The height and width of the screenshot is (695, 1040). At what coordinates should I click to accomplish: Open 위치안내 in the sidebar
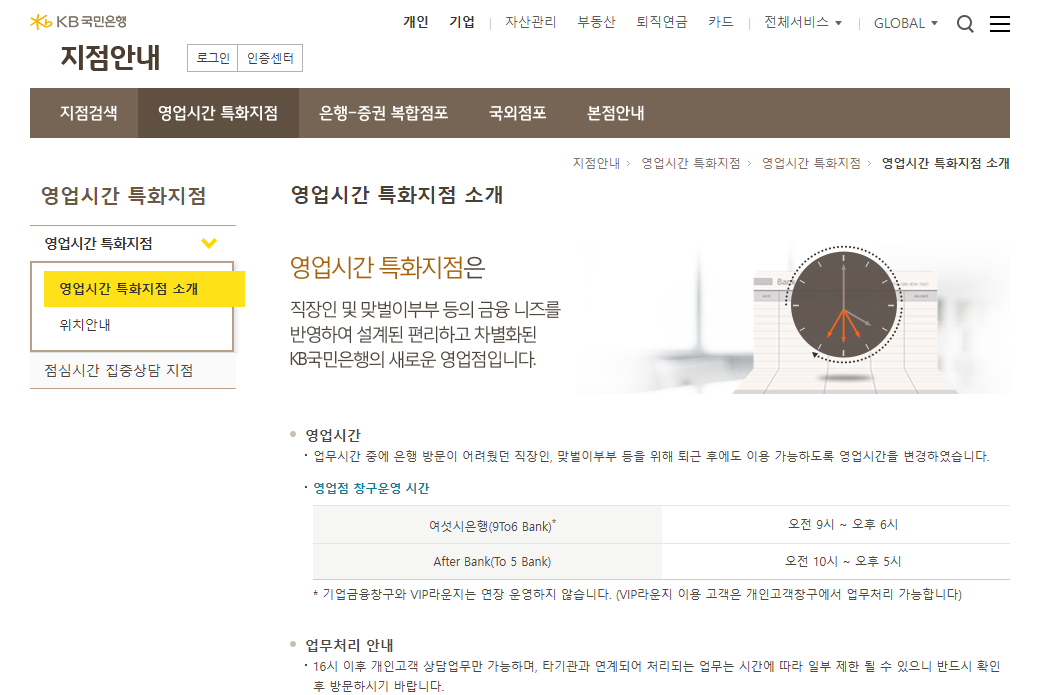click(x=85, y=325)
